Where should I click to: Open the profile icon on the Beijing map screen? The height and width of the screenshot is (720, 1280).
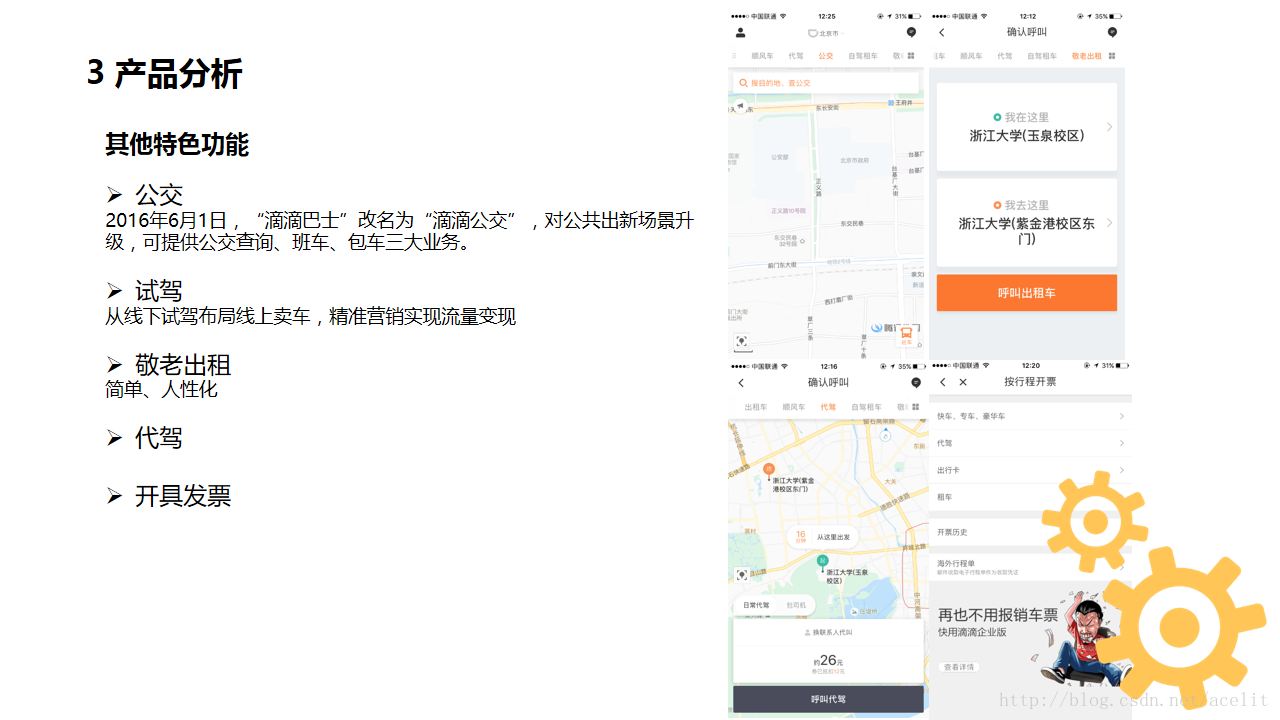click(740, 33)
